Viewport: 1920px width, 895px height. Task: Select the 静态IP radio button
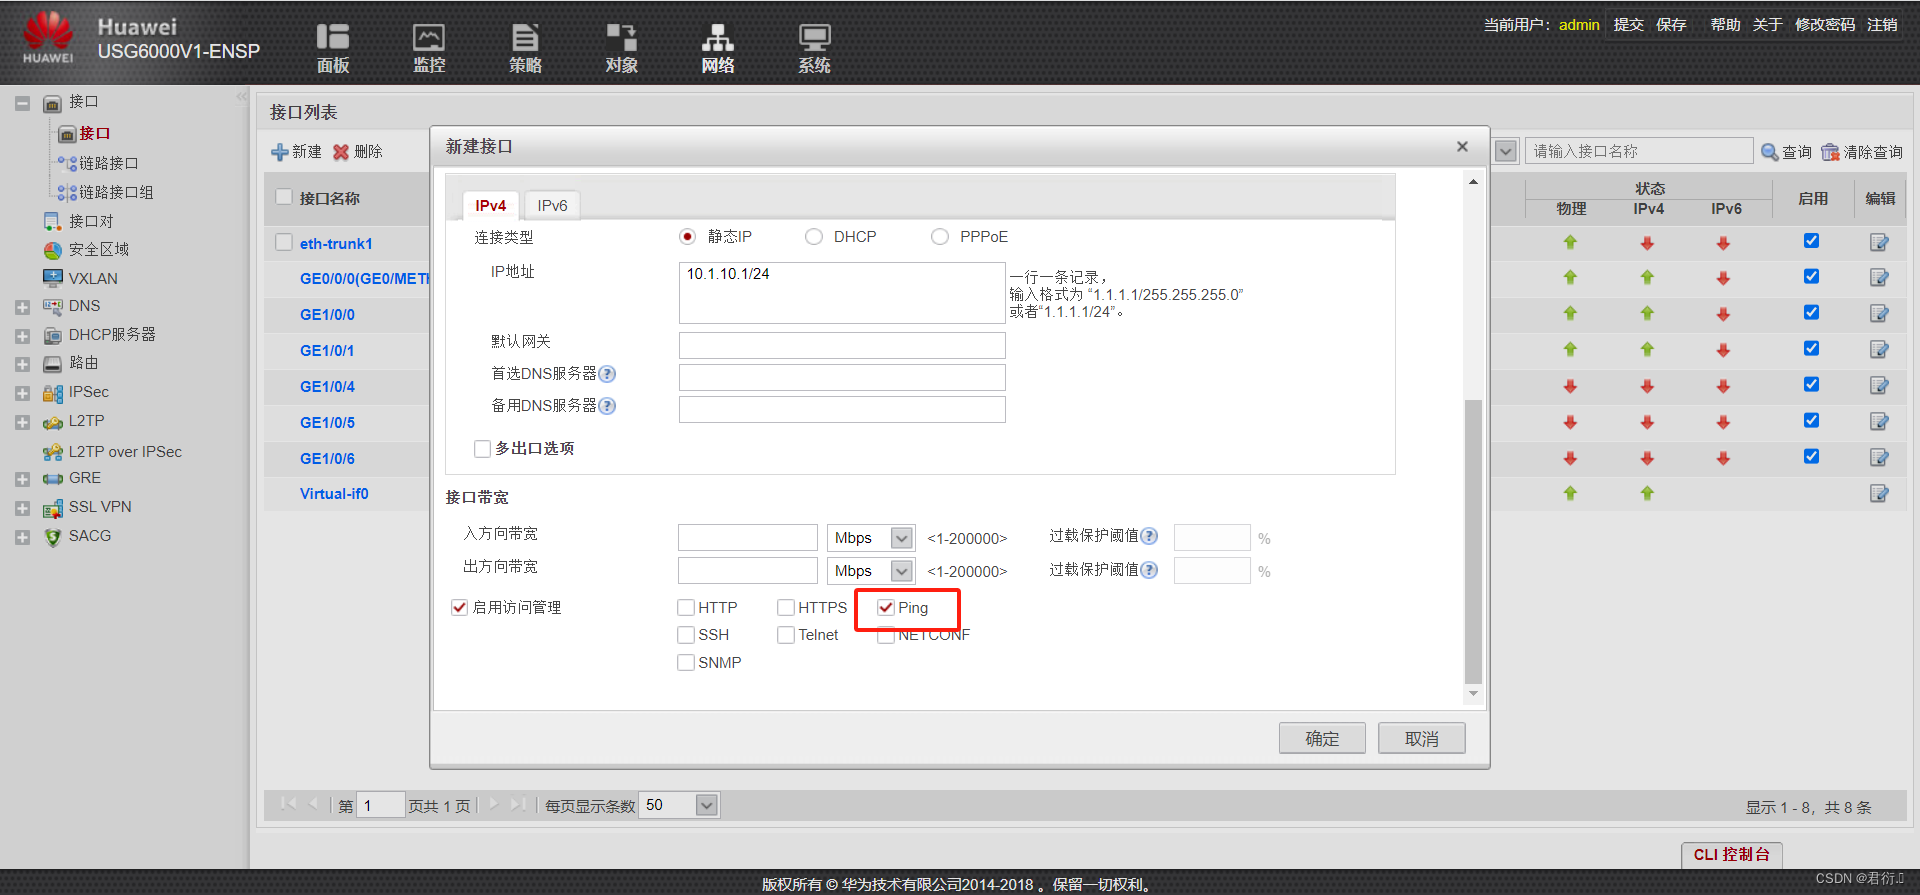click(x=687, y=237)
